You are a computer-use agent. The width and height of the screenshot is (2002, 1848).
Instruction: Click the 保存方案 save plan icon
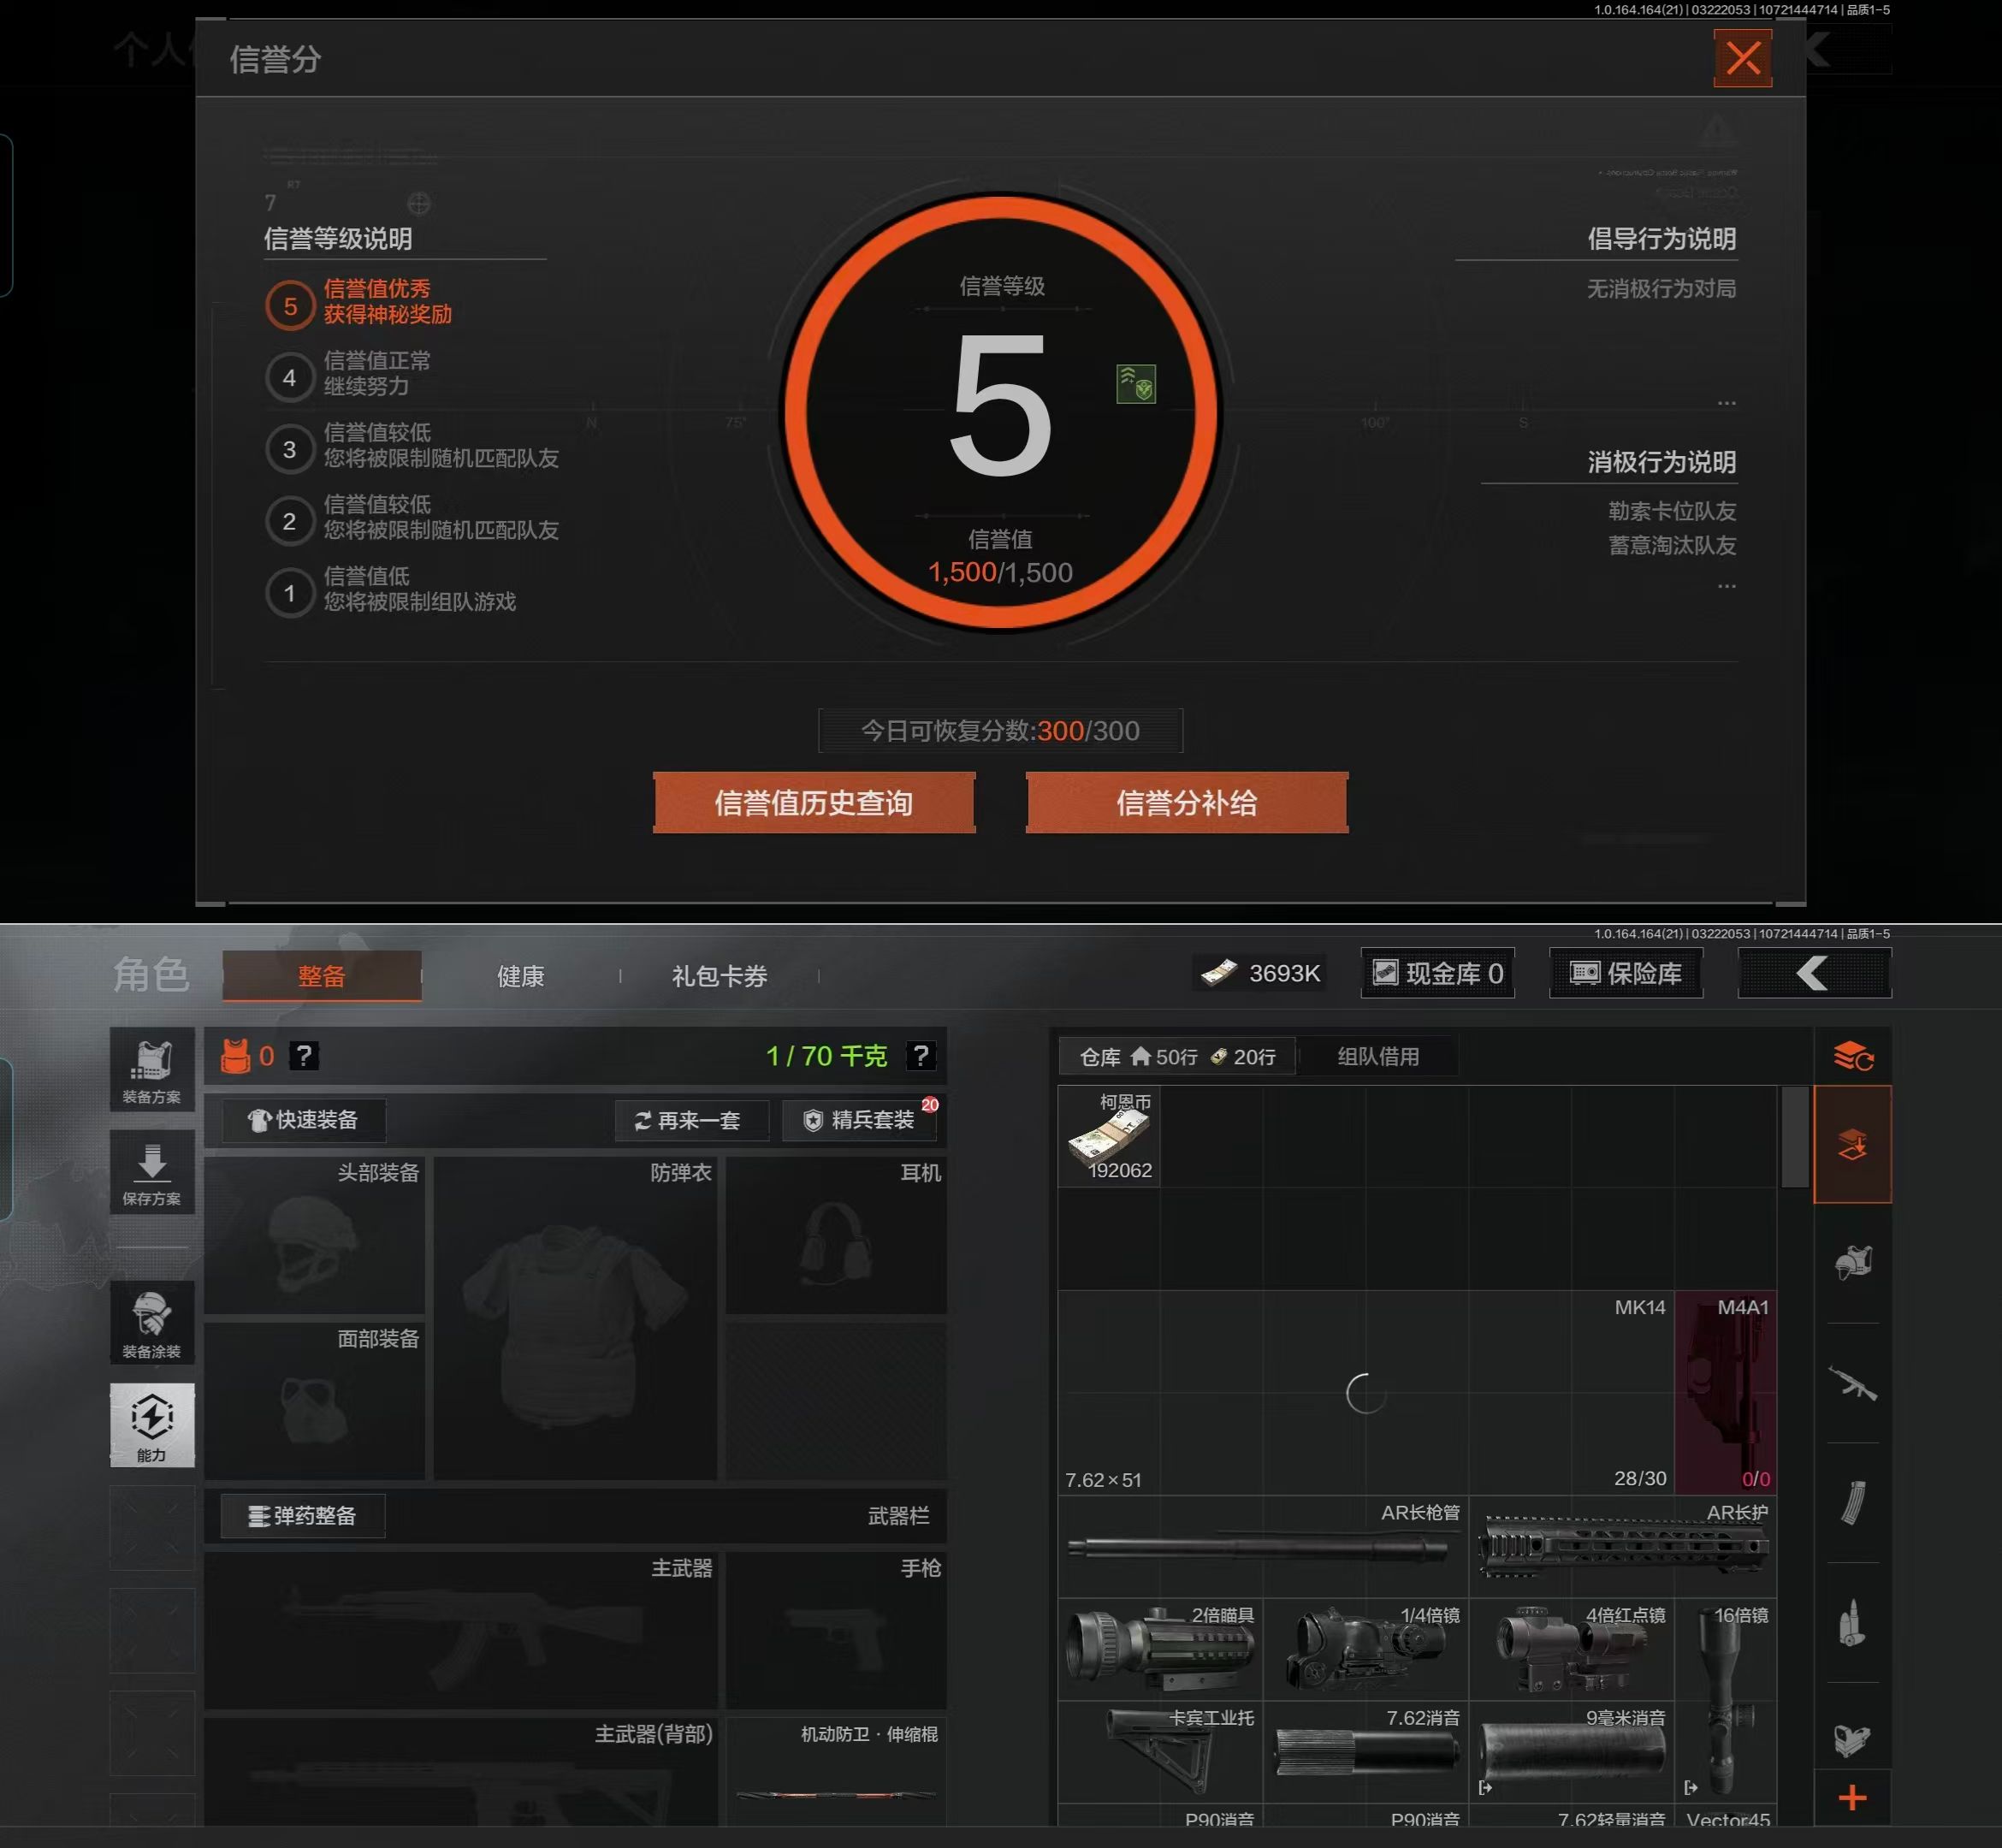coord(152,1172)
